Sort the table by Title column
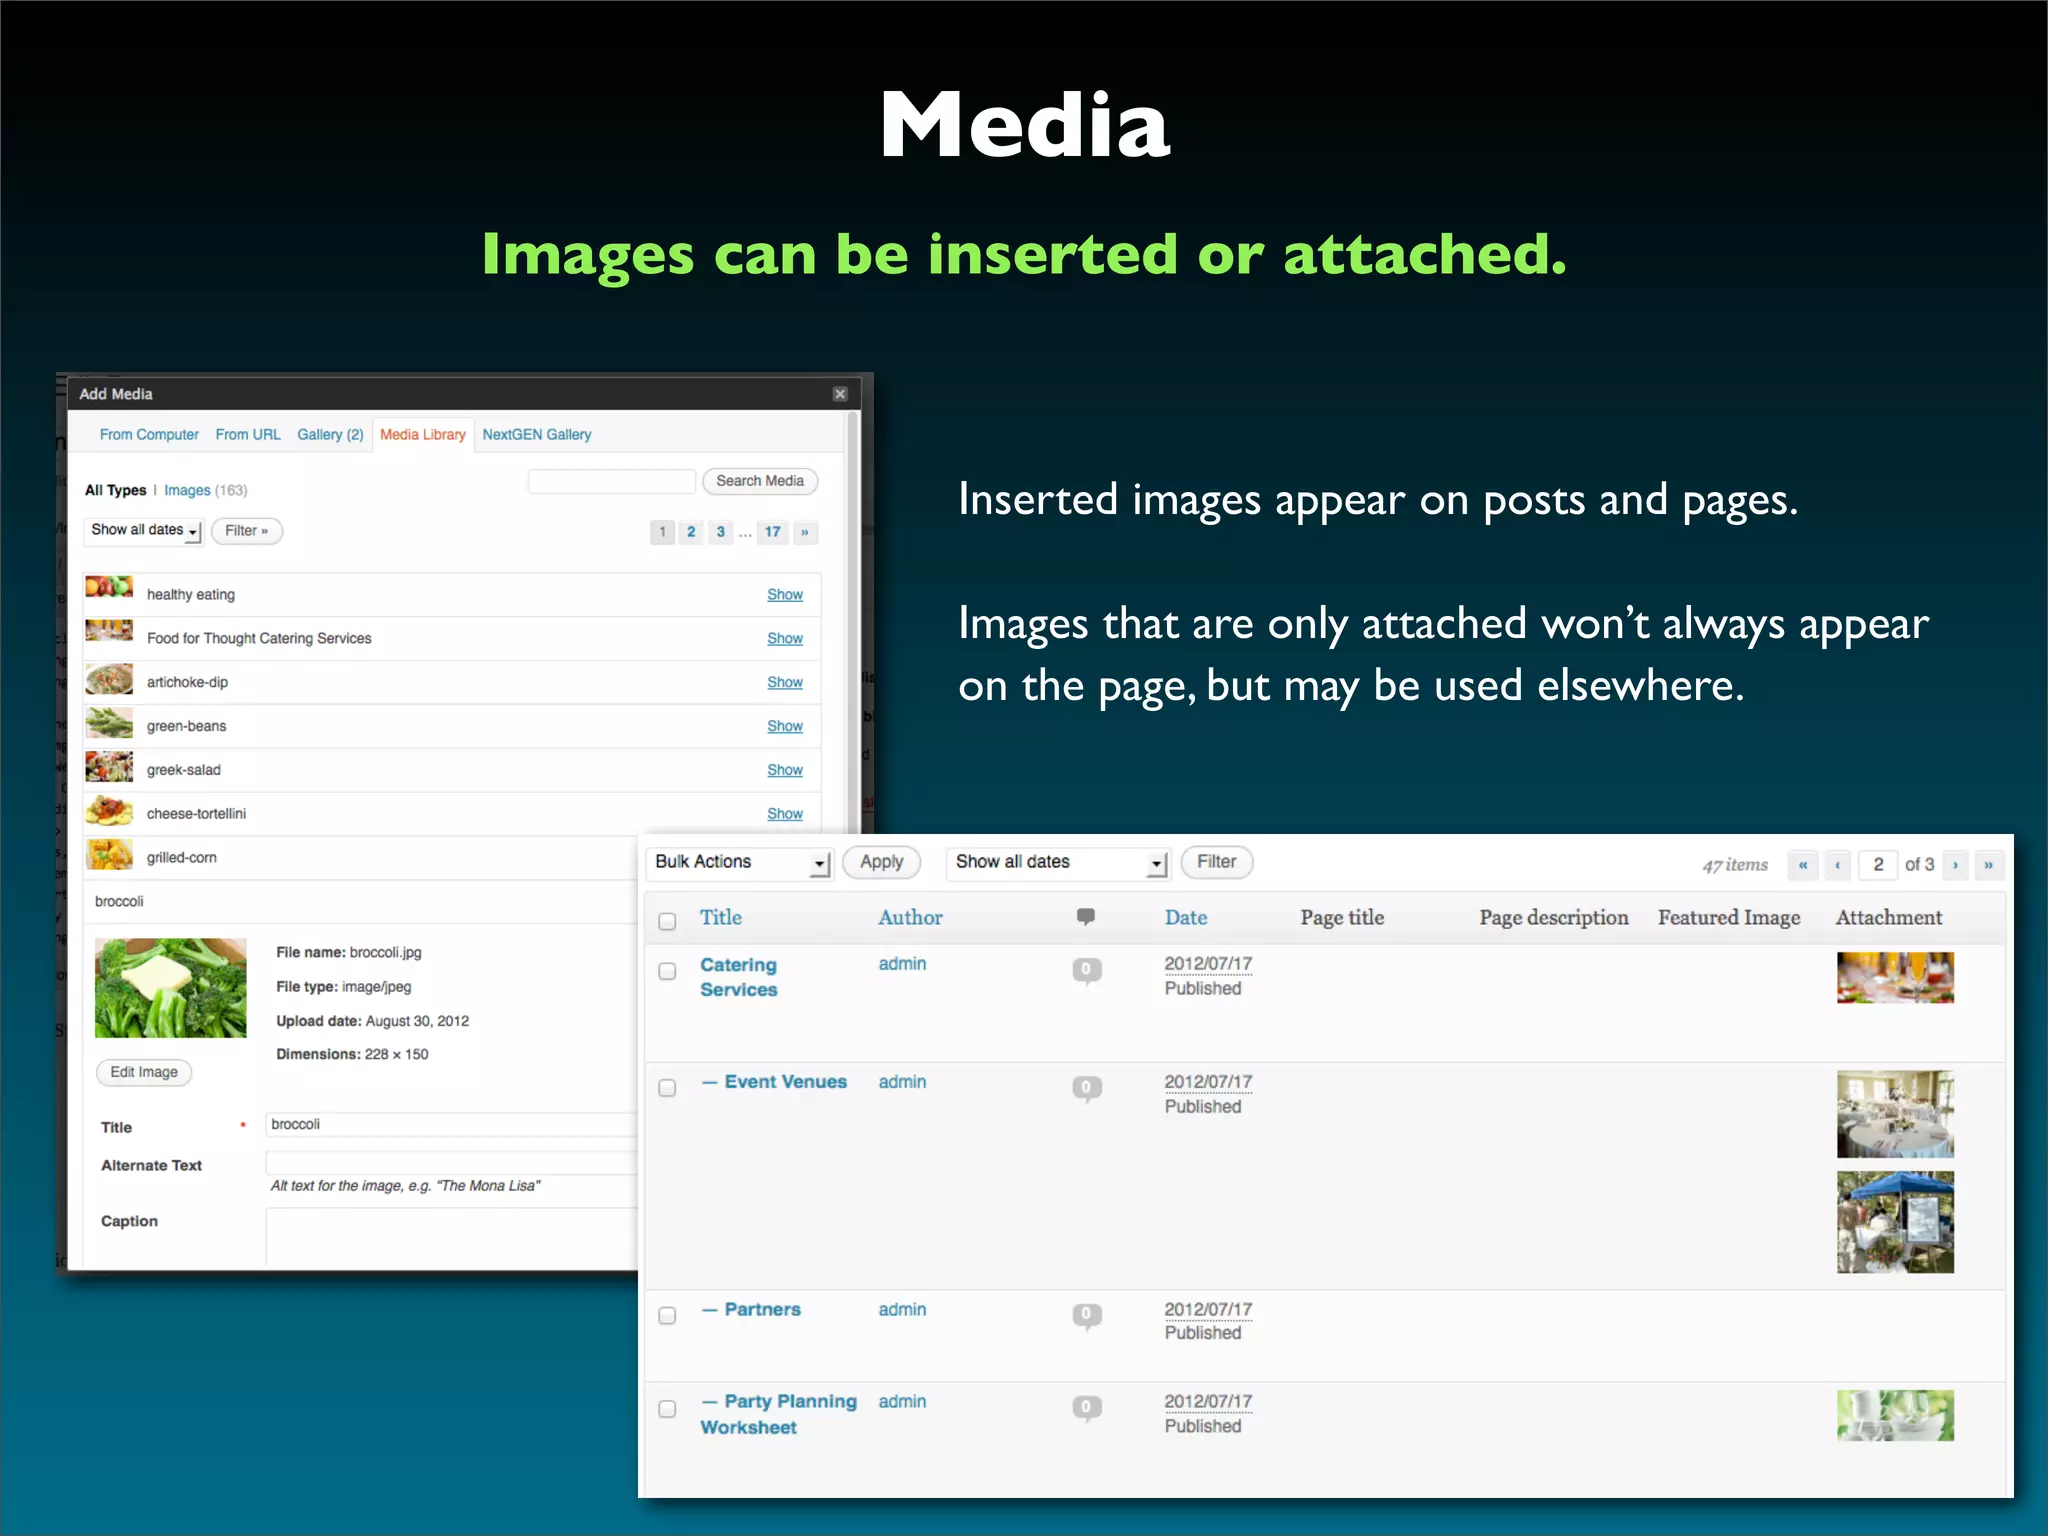 point(721,917)
